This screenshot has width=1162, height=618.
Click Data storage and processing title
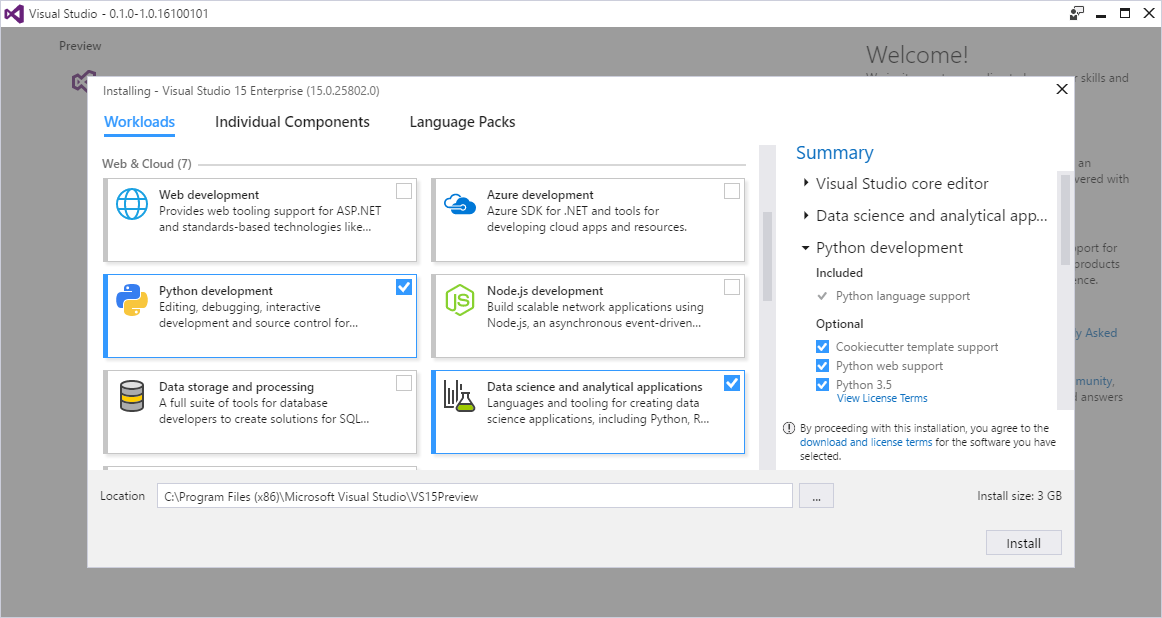point(236,387)
